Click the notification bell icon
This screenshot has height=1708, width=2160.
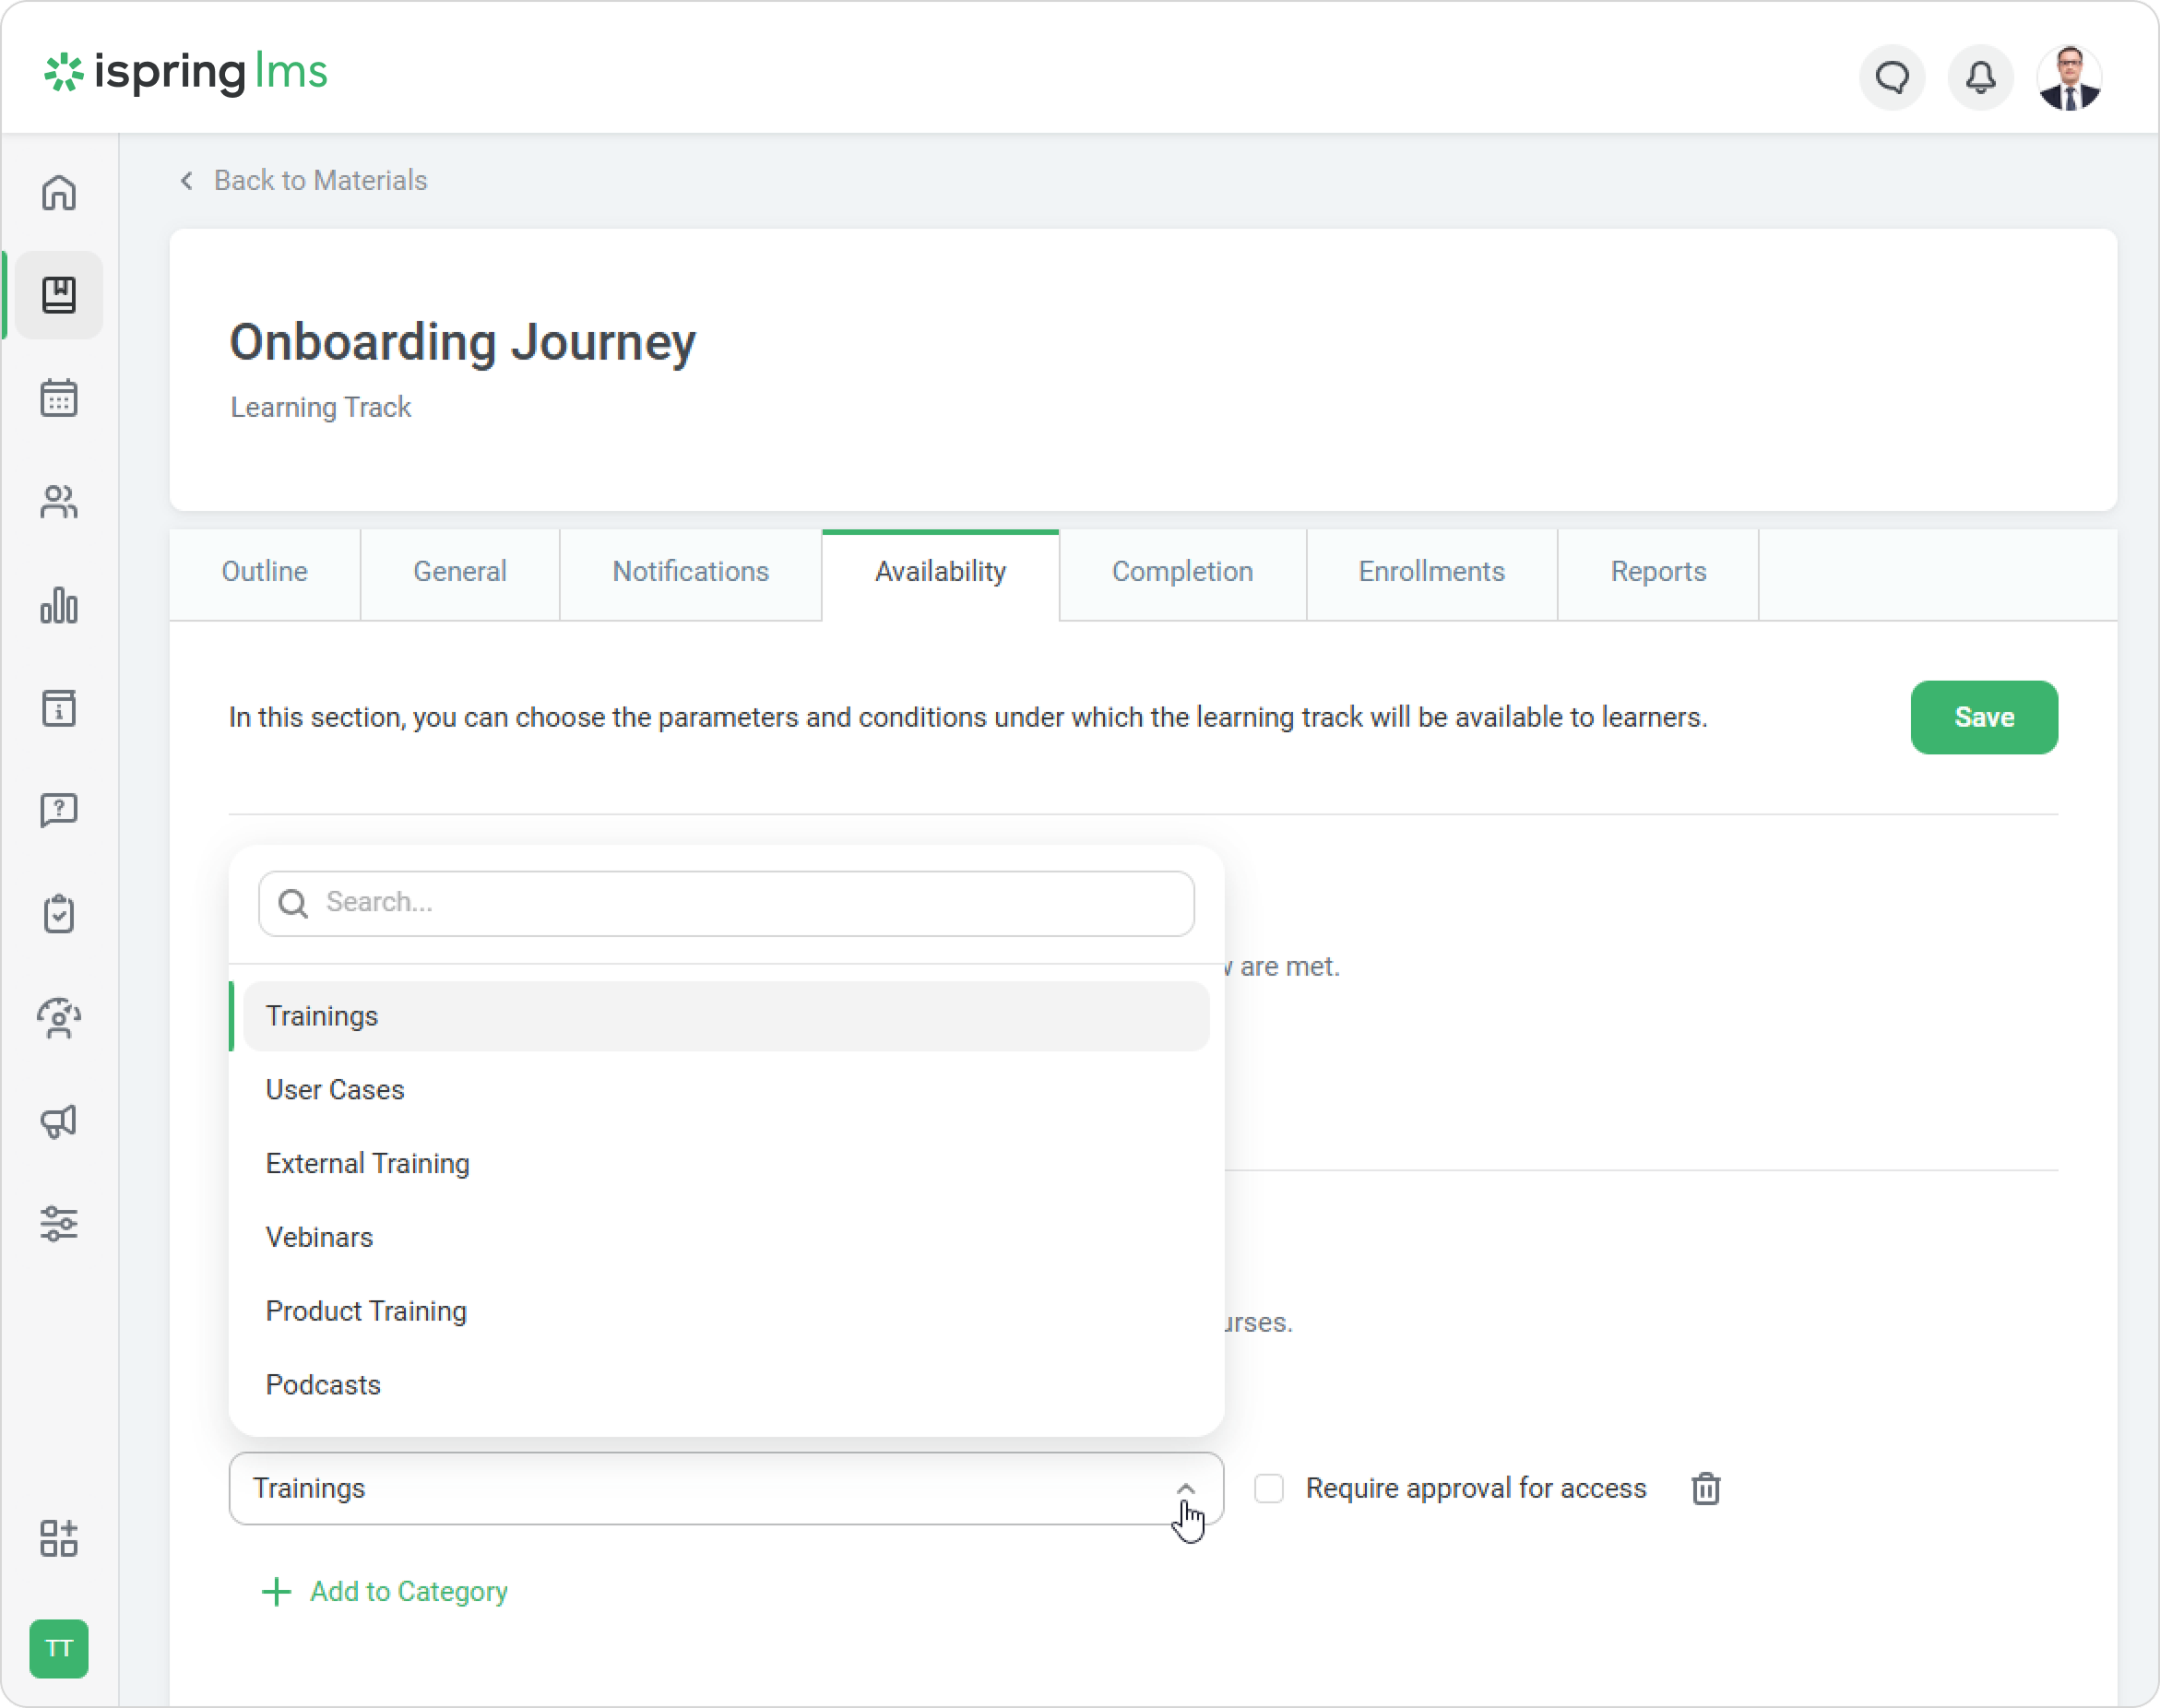click(1980, 78)
